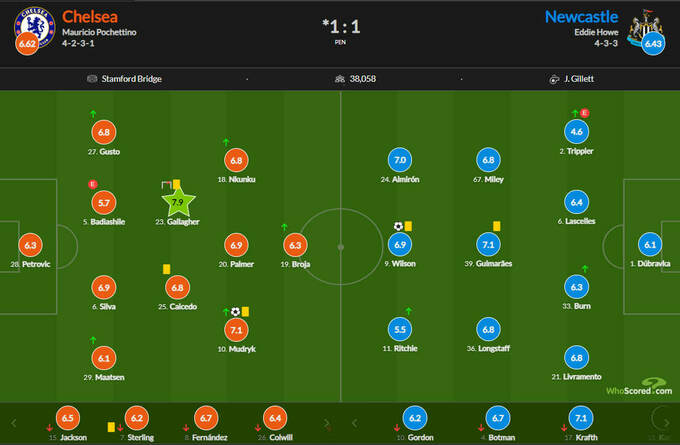Select Gallagher's star man-of-the-match icon
680x445 pixels.
177,203
